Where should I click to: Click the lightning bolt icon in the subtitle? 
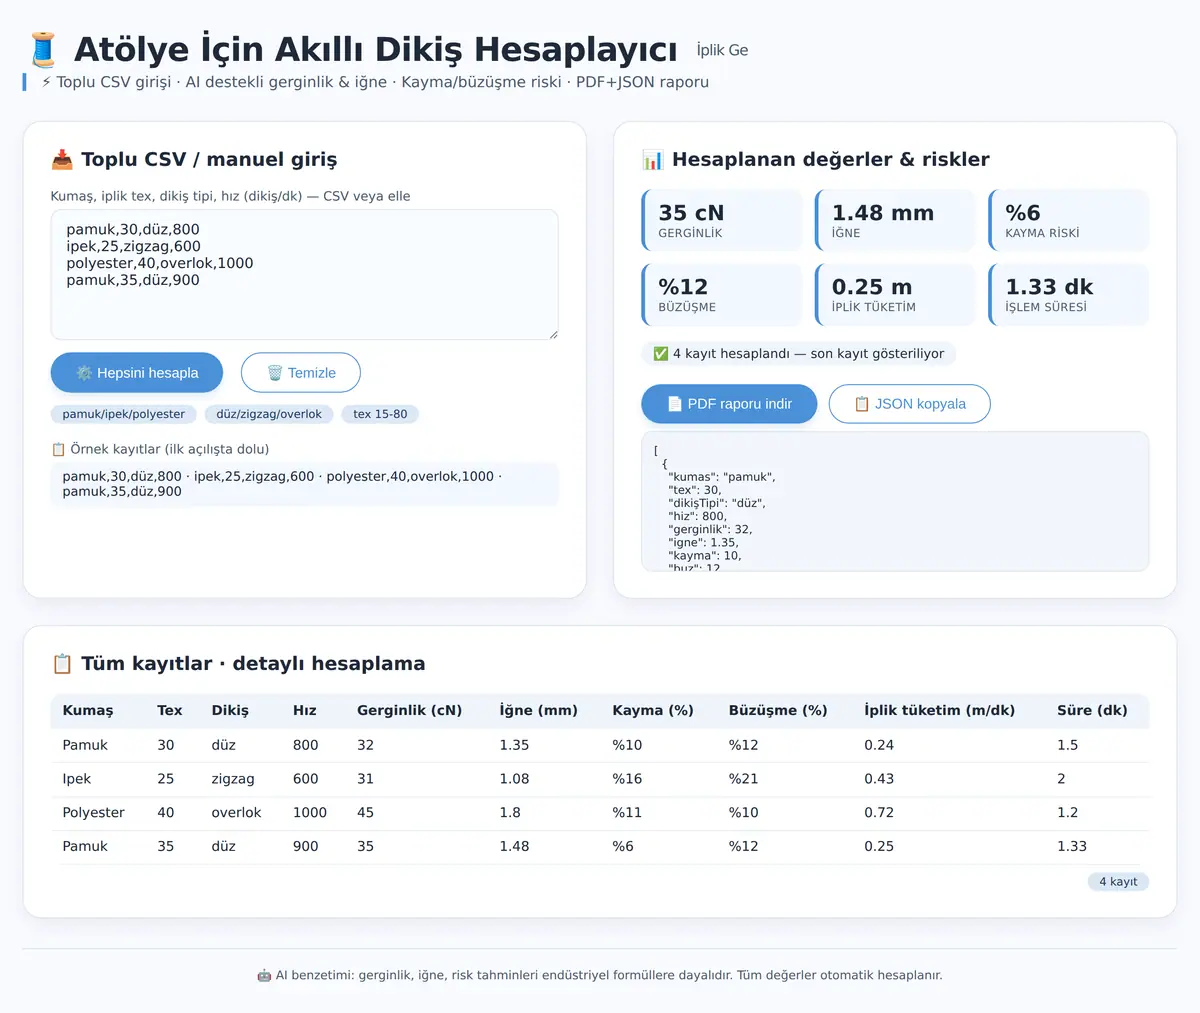click(46, 82)
